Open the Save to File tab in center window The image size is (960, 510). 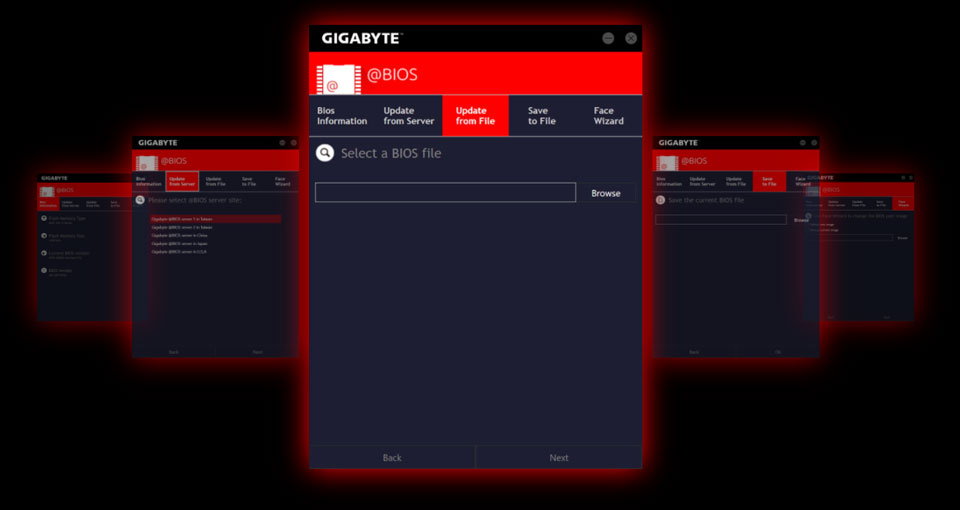541,116
